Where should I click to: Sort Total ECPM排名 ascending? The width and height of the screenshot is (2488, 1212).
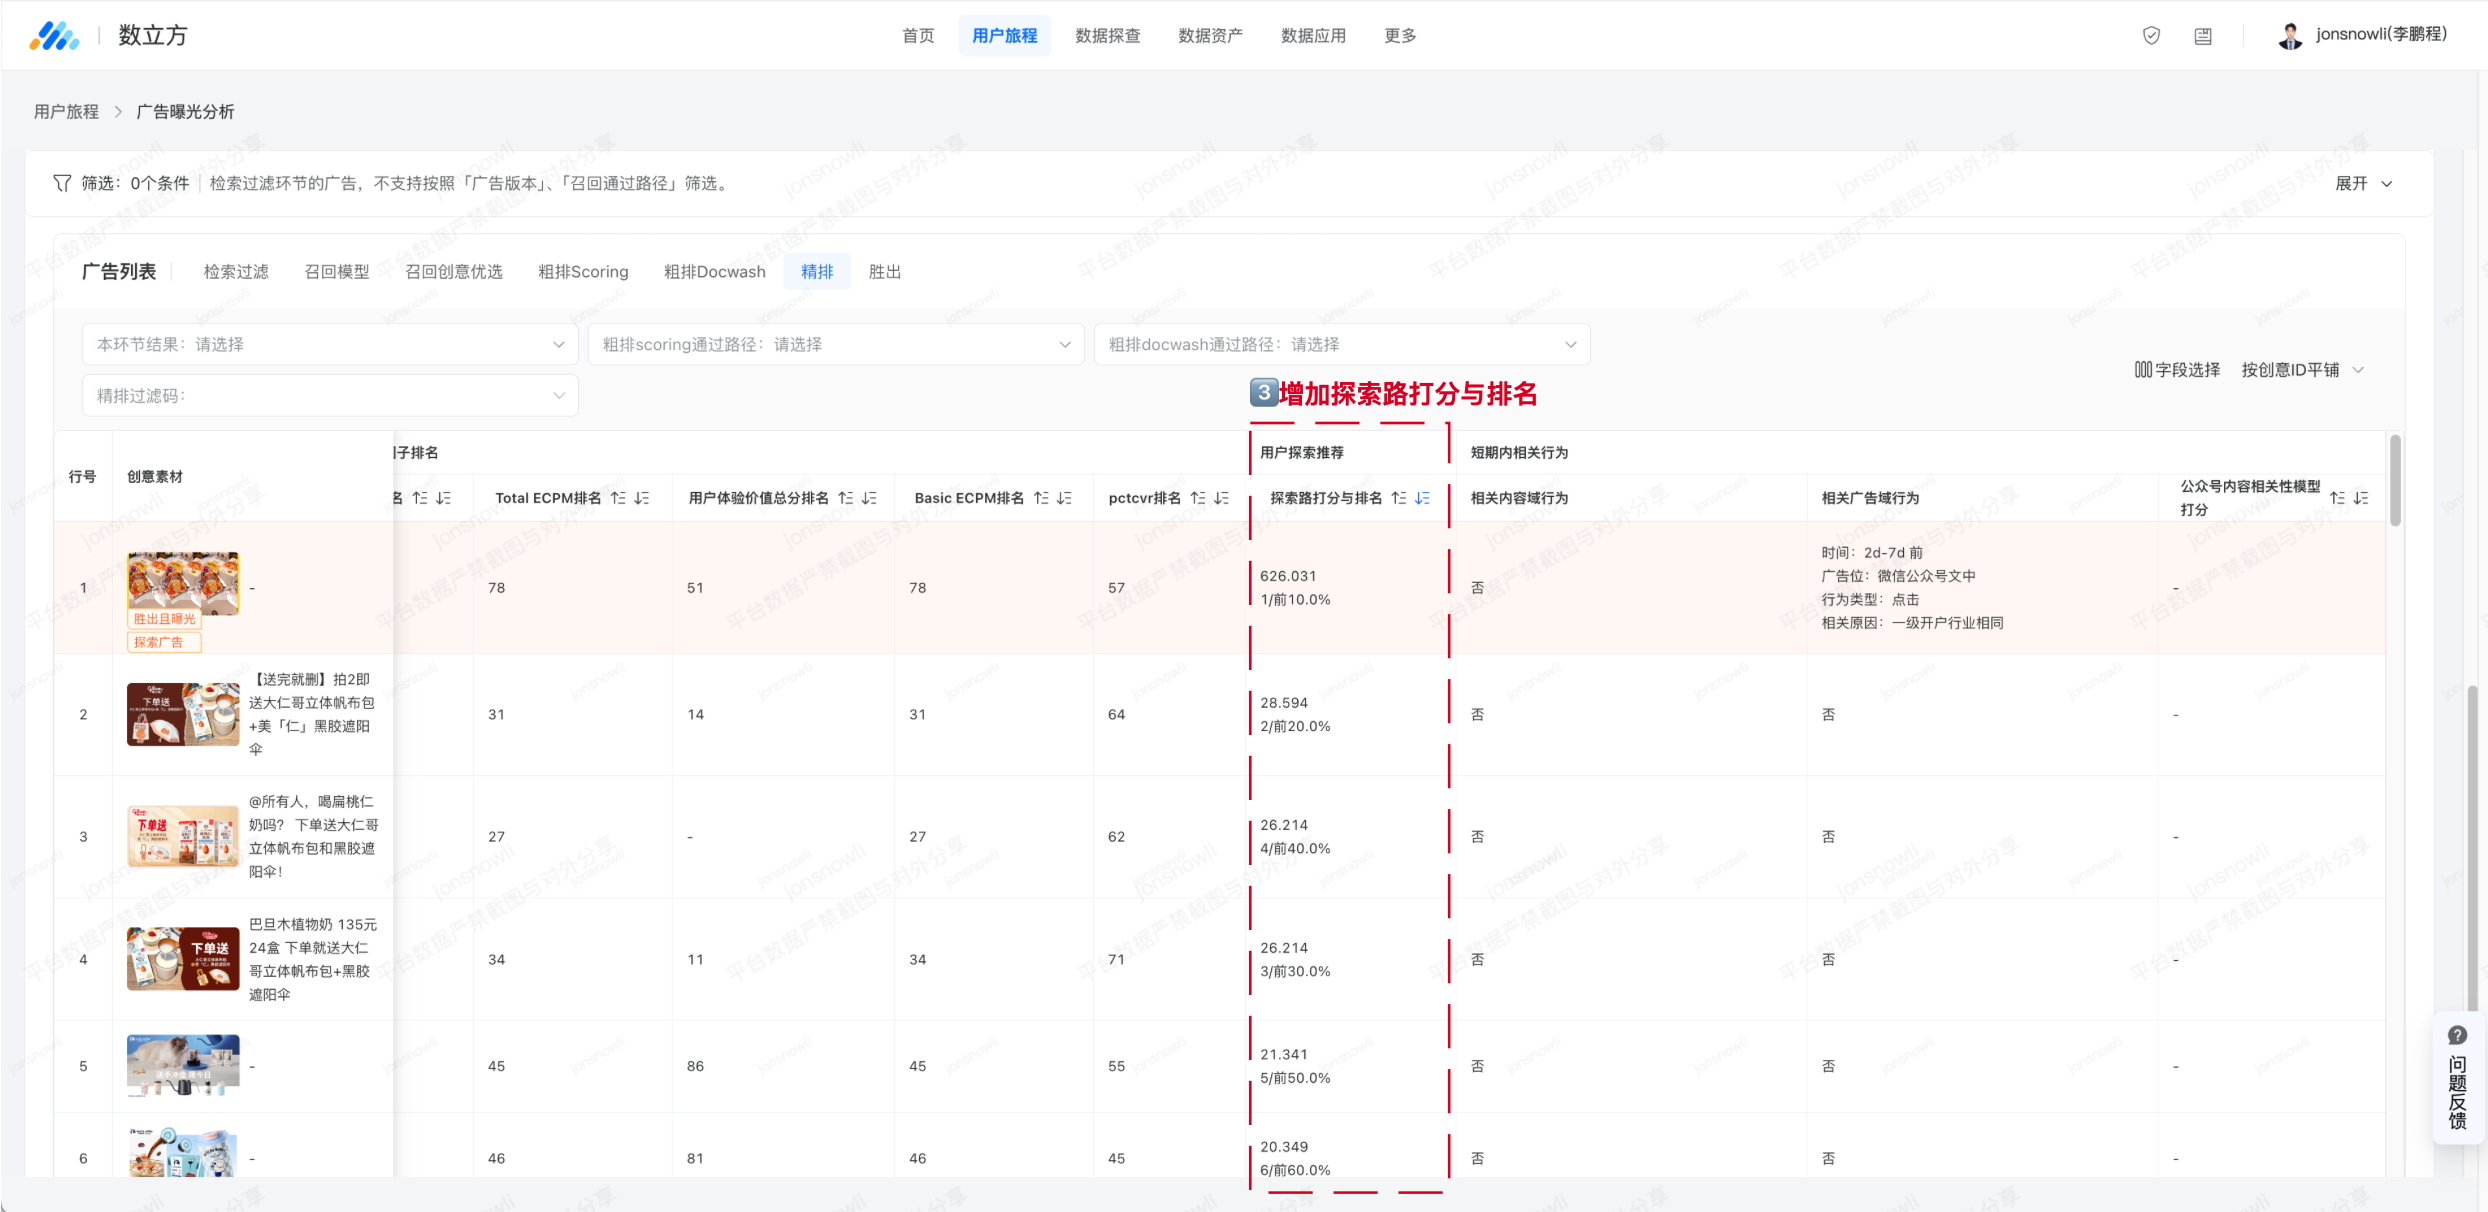click(x=618, y=498)
